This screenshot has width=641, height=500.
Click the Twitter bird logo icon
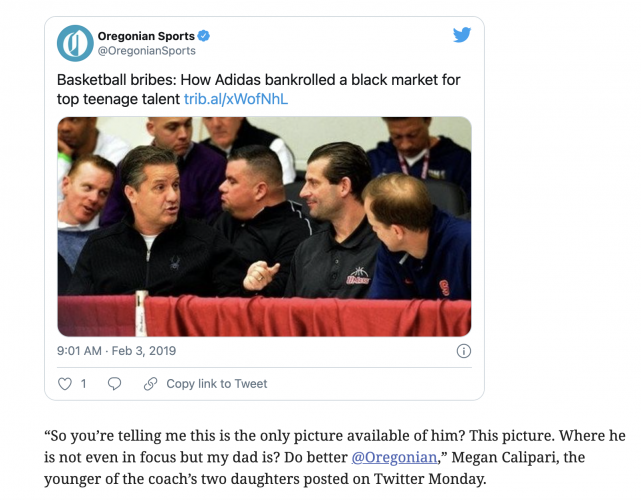click(x=462, y=35)
